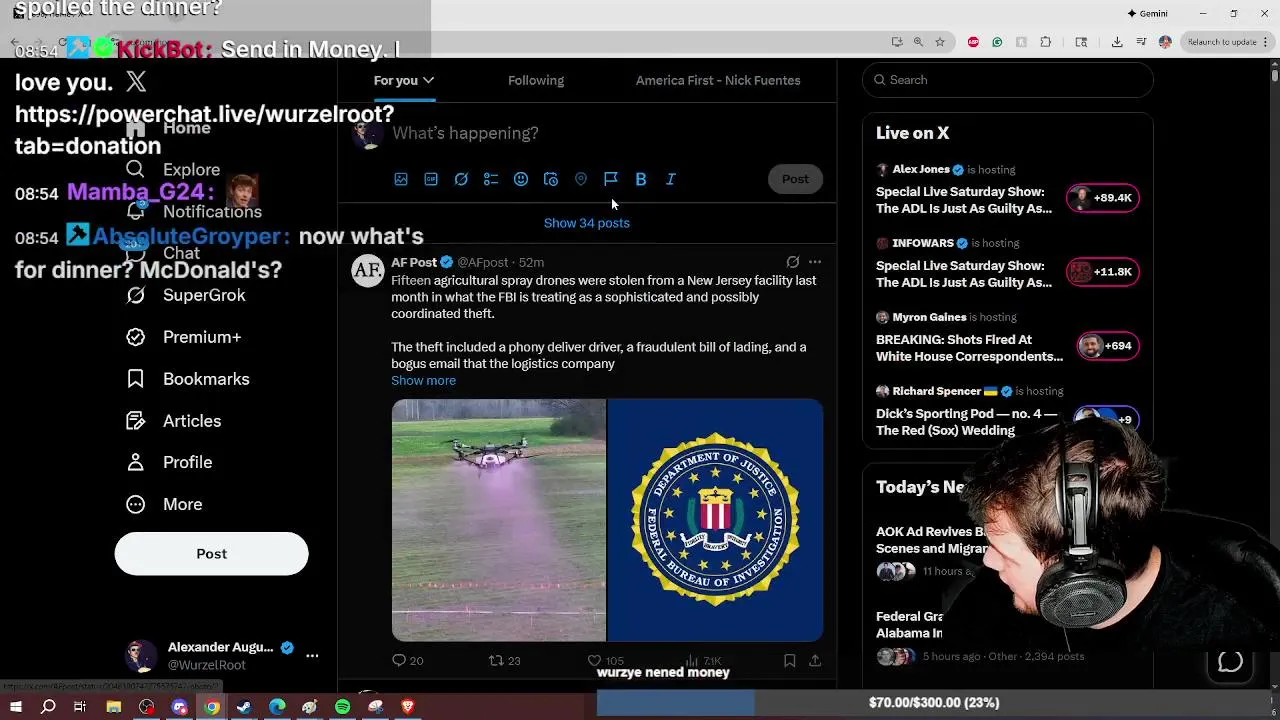Open the Chrome extensions puzzle icon

tap(1045, 42)
